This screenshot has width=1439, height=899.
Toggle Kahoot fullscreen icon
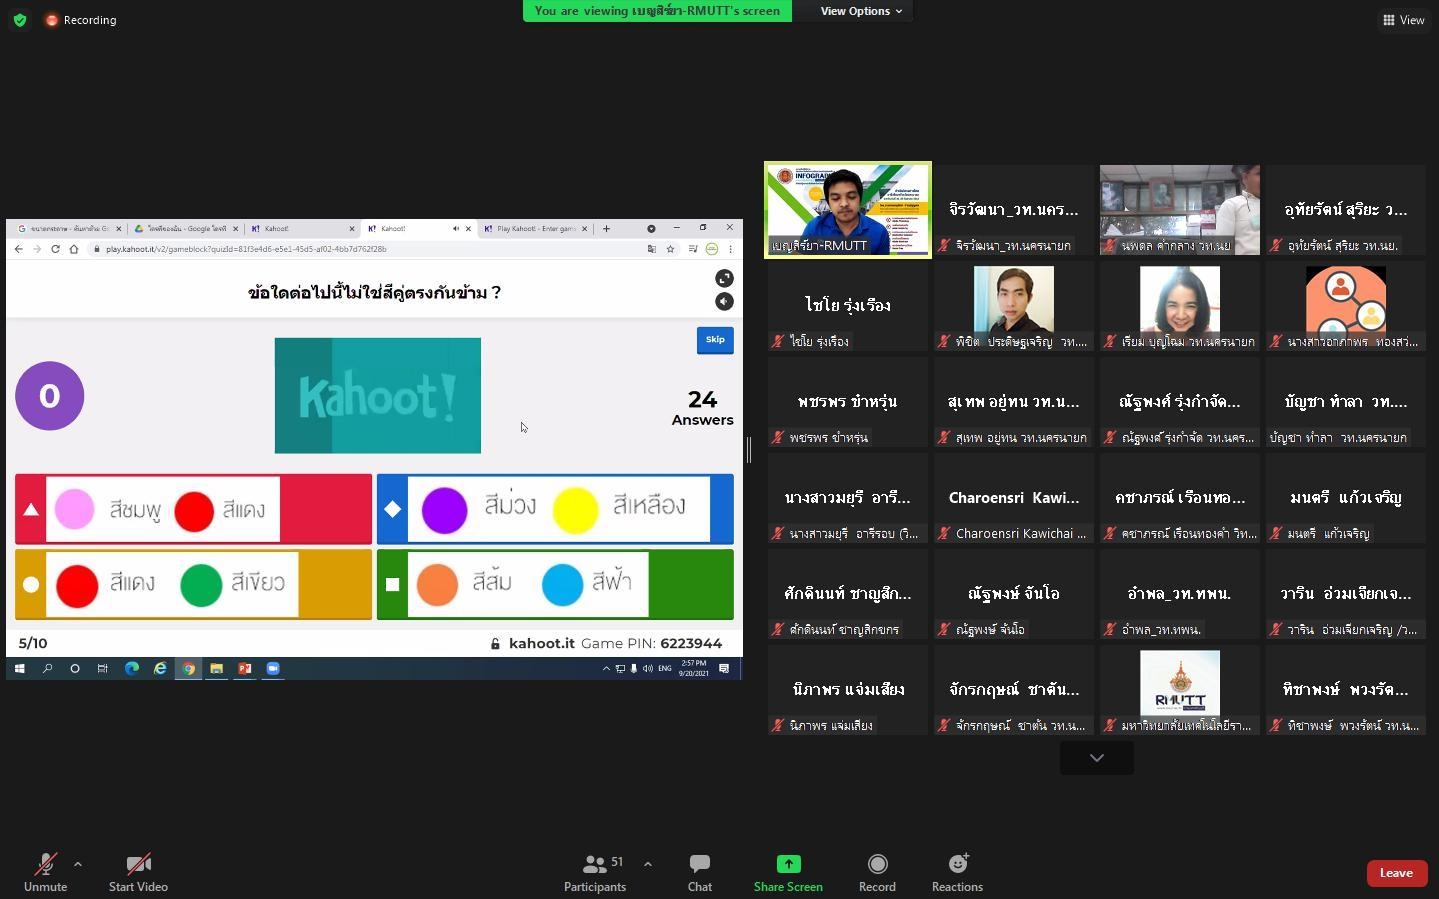725,278
